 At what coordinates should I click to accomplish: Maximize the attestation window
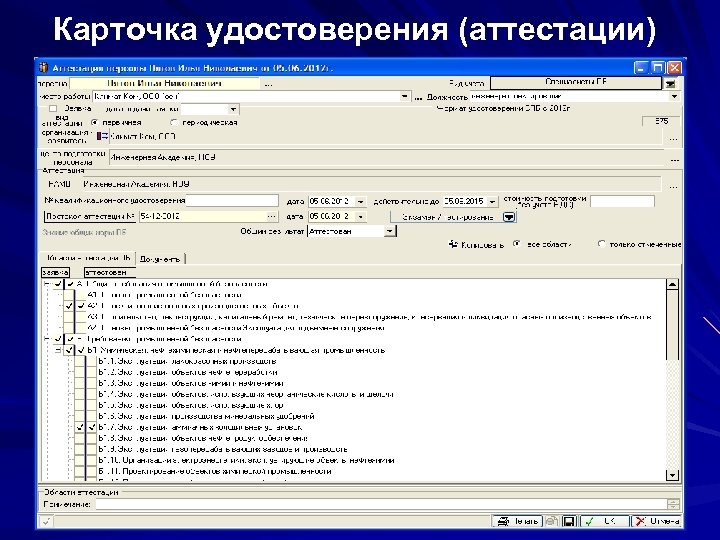coord(658,68)
